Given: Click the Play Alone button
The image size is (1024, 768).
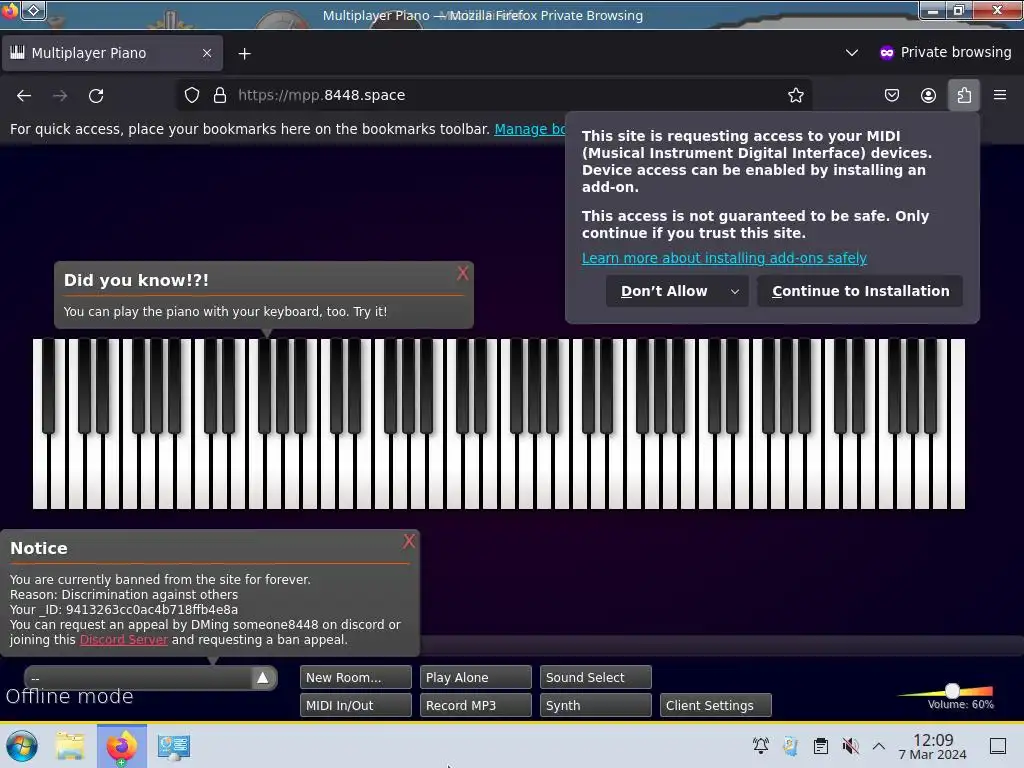Looking at the screenshot, I should [475, 677].
